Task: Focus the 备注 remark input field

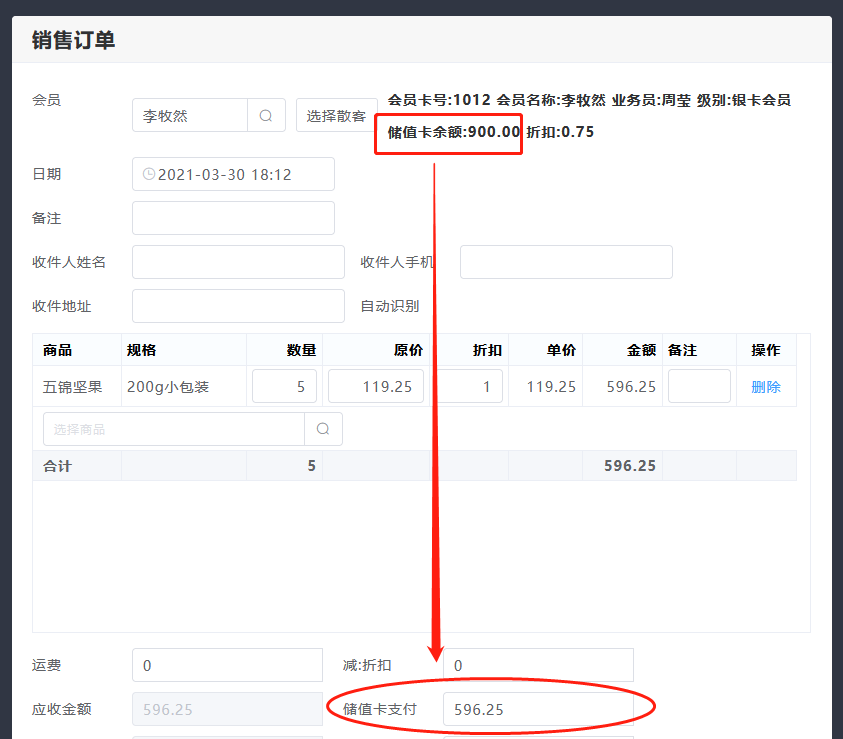Action: (x=233, y=218)
